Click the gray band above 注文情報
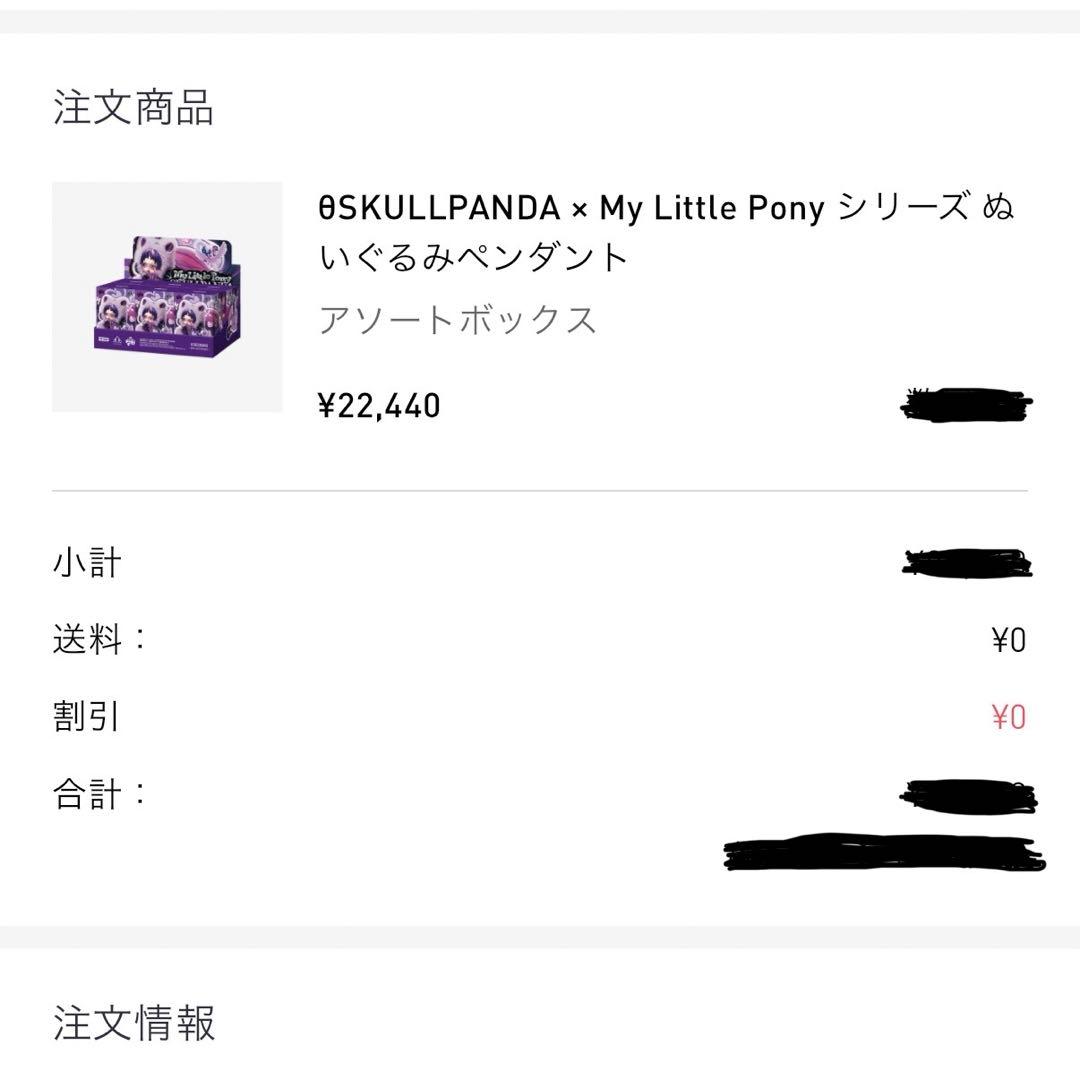This screenshot has height=1080, width=1080. pos(540,937)
